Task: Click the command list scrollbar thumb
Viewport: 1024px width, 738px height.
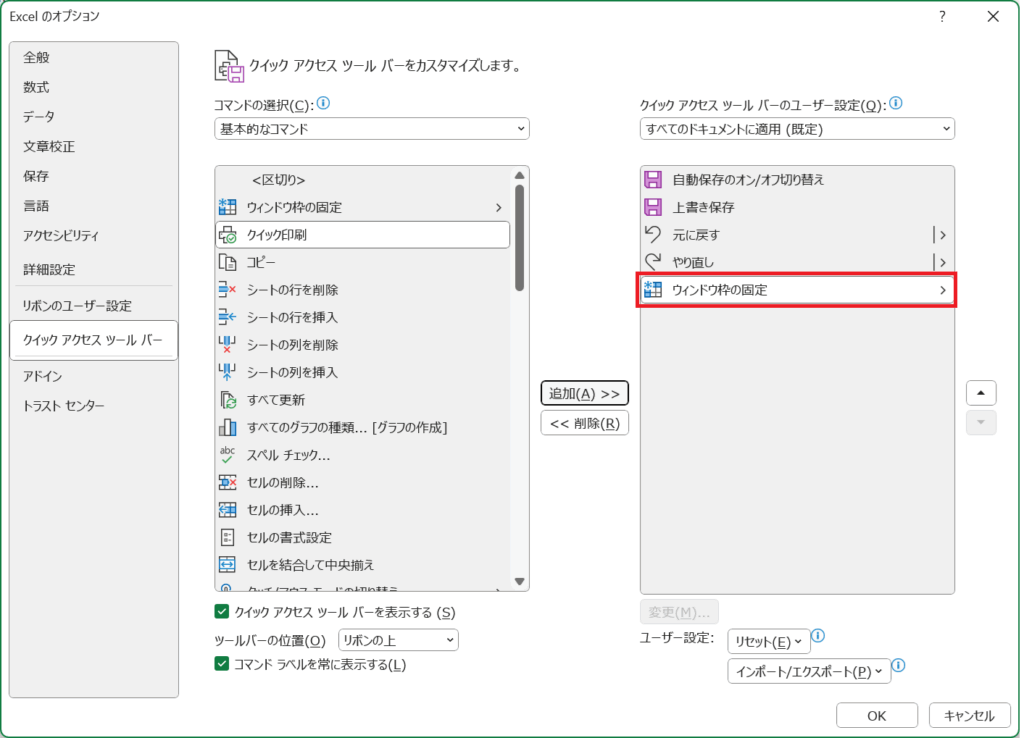Action: (x=520, y=238)
